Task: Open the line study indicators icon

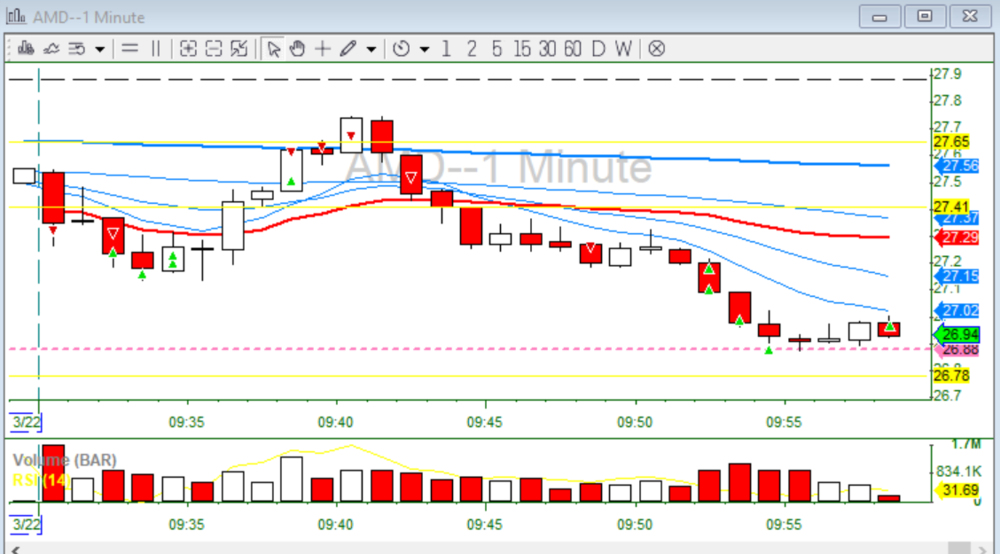Action: point(50,48)
